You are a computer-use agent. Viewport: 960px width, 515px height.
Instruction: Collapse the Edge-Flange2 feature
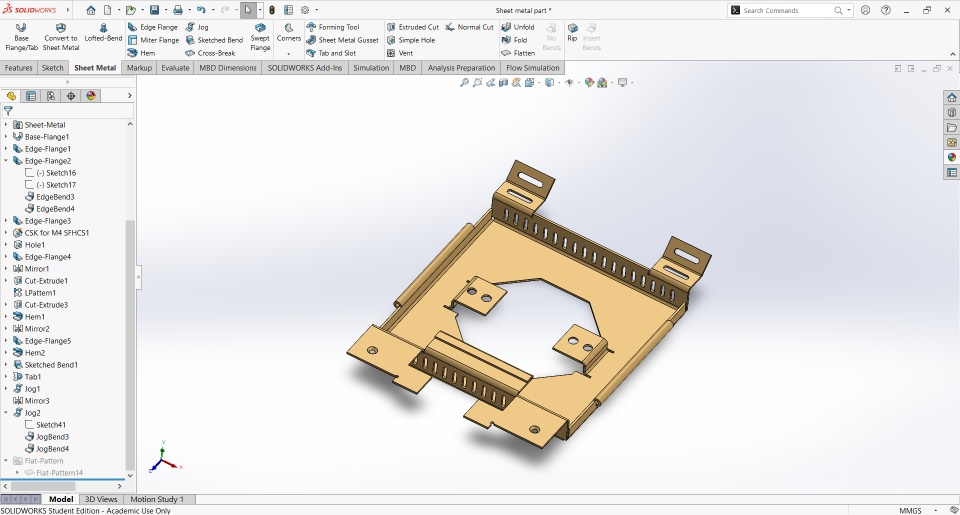(x=6, y=161)
